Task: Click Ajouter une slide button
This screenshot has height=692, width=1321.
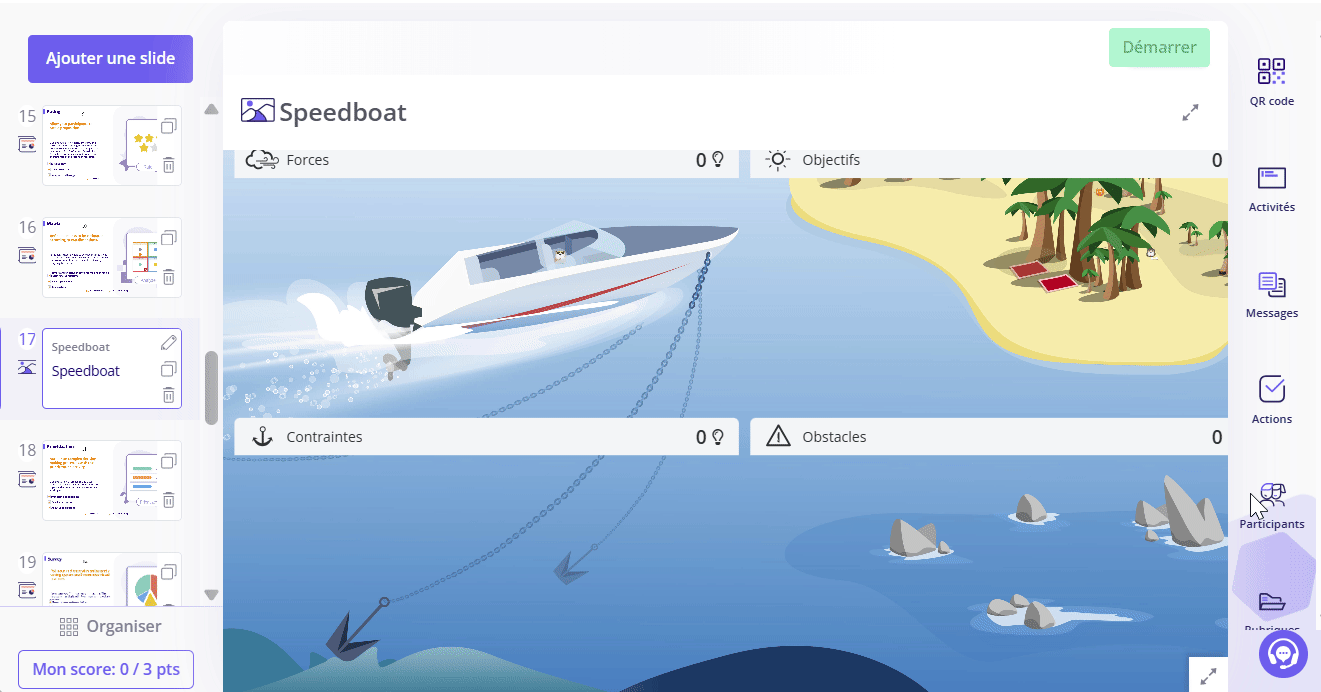Action: pos(110,59)
